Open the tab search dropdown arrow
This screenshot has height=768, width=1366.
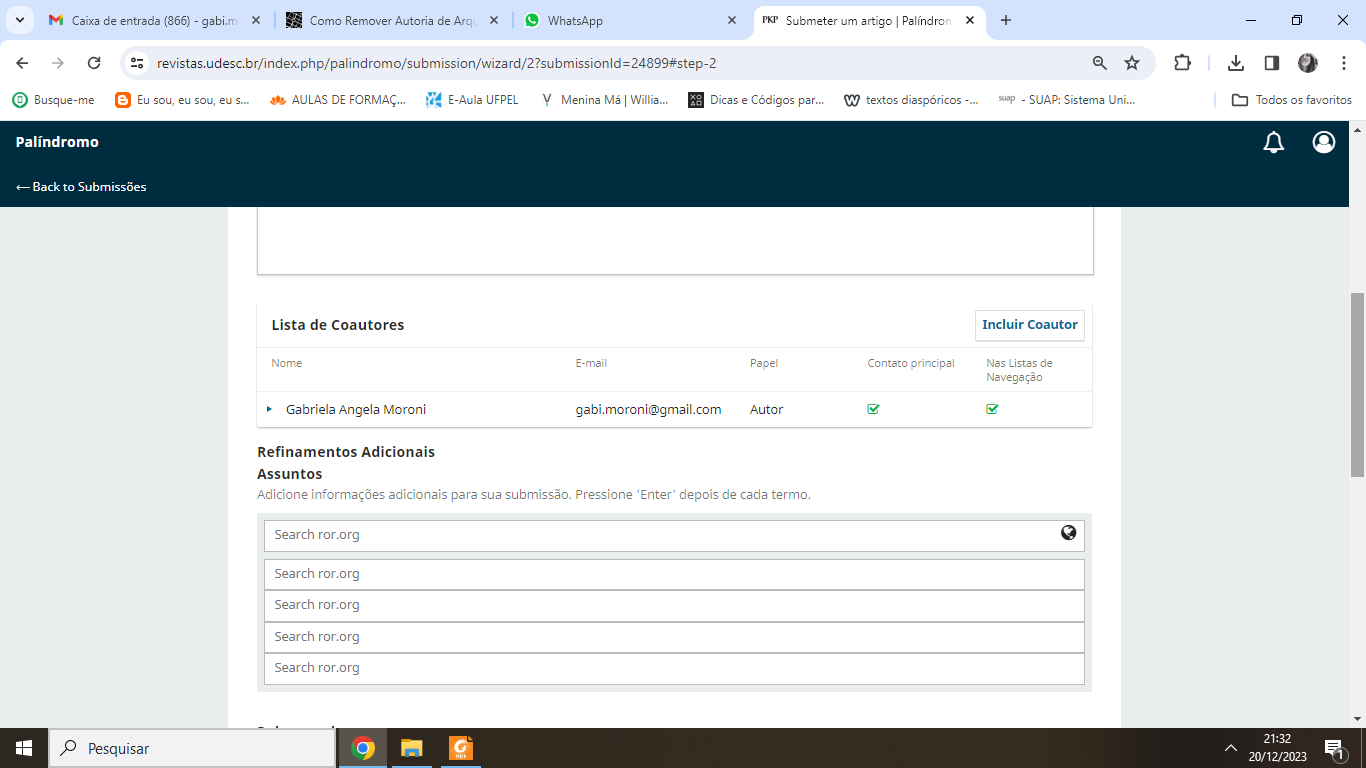(x=19, y=20)
